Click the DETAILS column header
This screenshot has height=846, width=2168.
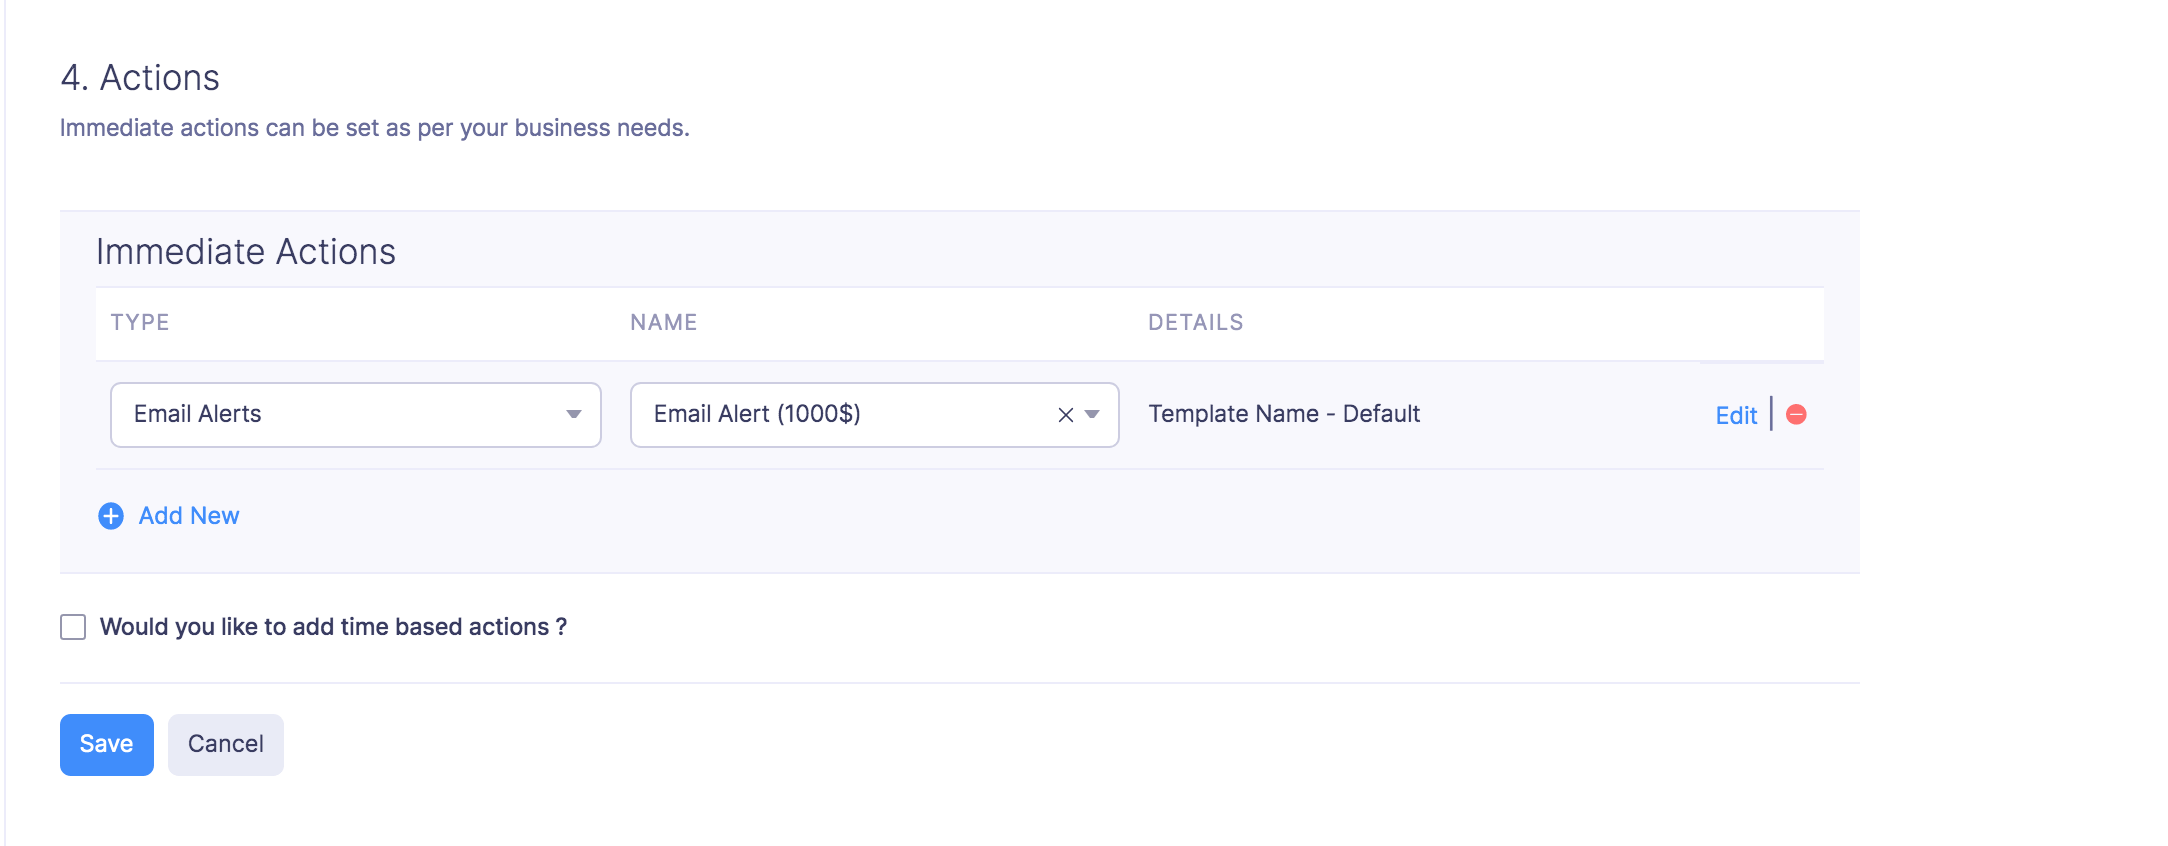(x=1196, y=322)
